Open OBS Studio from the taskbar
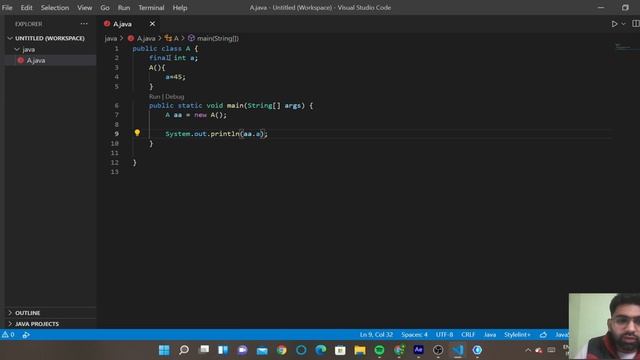640x360 pixels. (438, 350)
